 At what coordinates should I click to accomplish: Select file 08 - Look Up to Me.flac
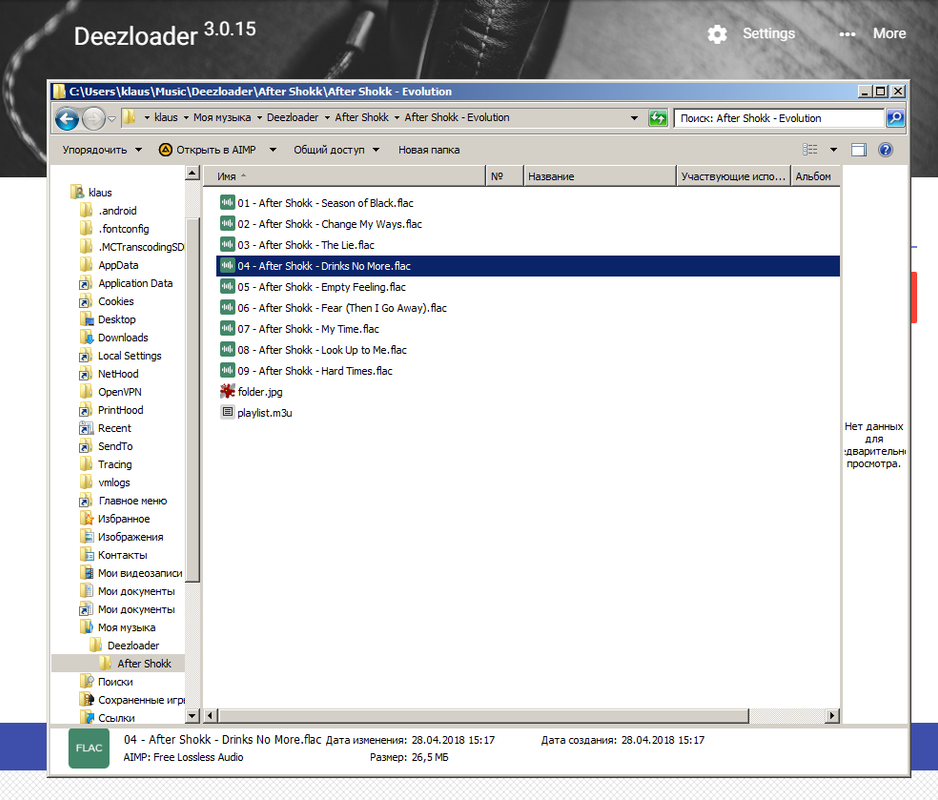[322, 349]
